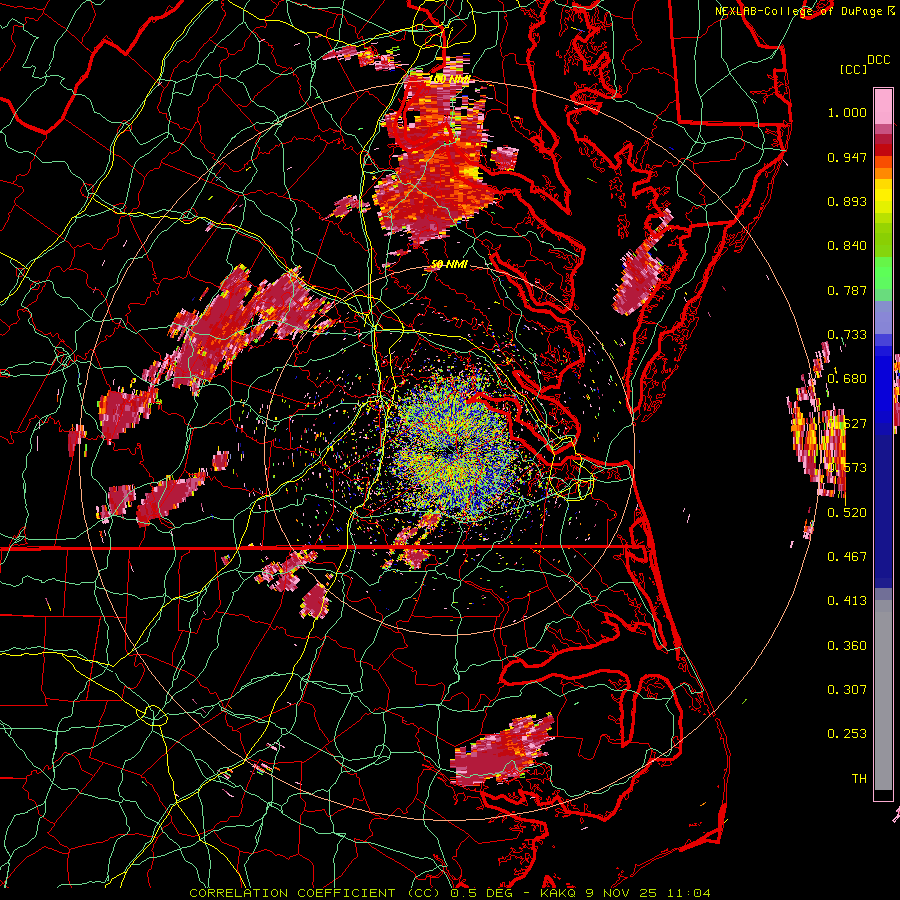The height and width of the screenshot is (900, 900).
Task: Select the 0.253 scale value
Action: click(847, 734)
